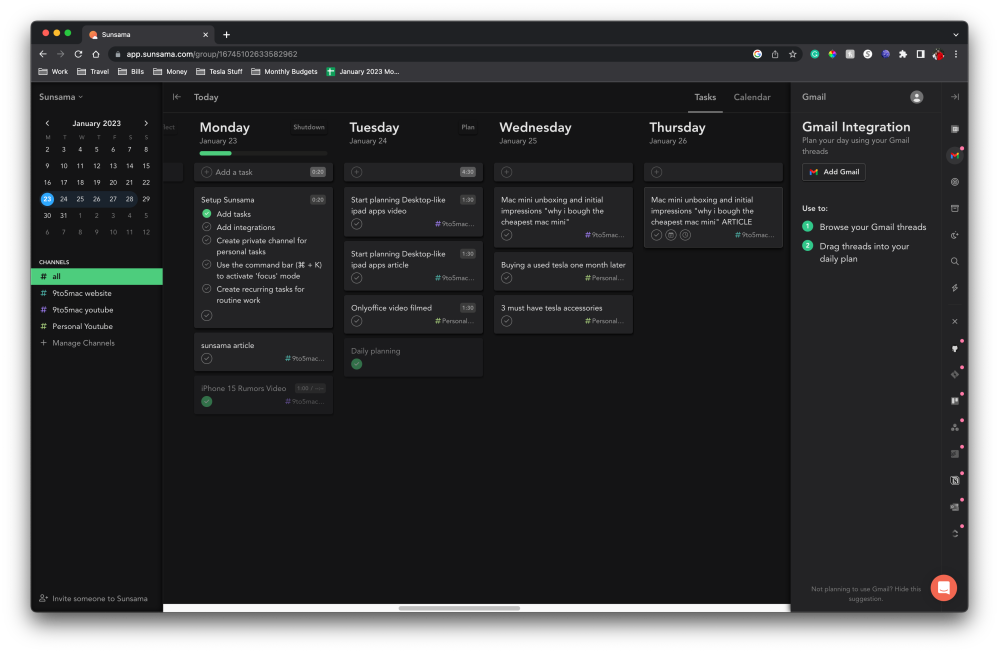The height and width of the screenshot is (653, 999).
Task: Open the Gmail integration icon in right rail
Action: coord(955,156)
